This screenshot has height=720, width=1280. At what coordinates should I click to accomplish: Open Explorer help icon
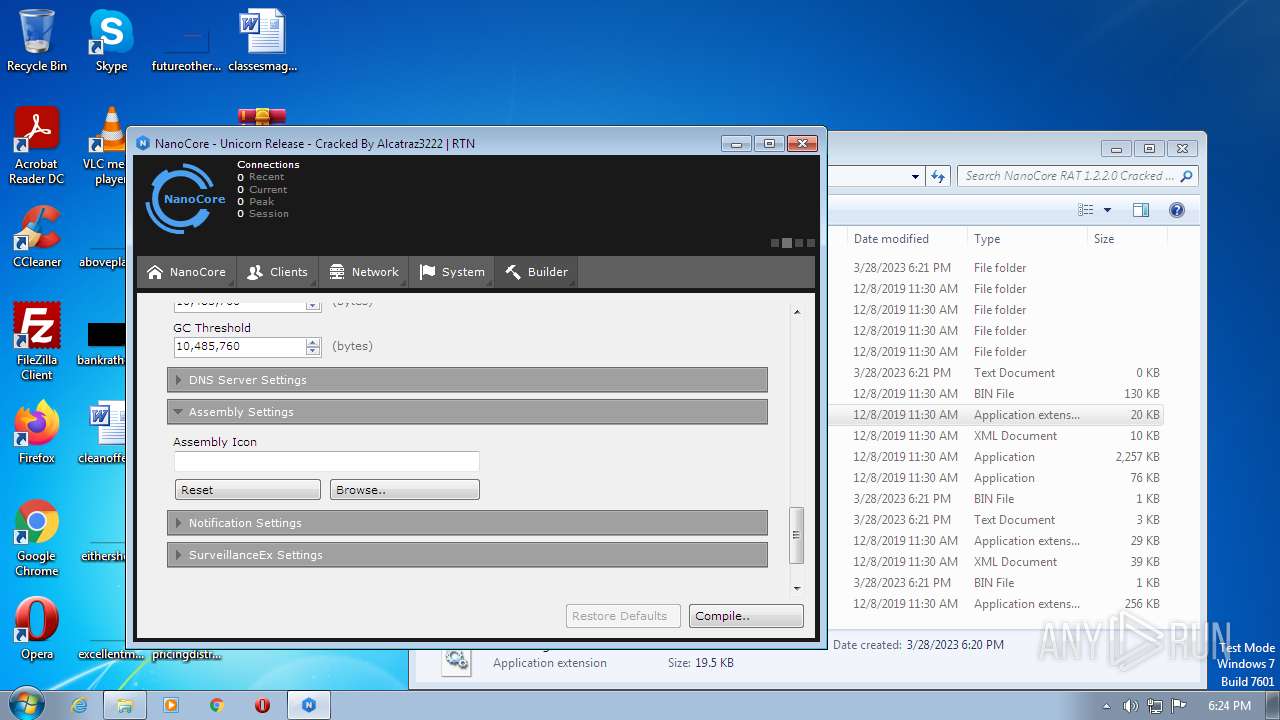[x=1177, y=210]
